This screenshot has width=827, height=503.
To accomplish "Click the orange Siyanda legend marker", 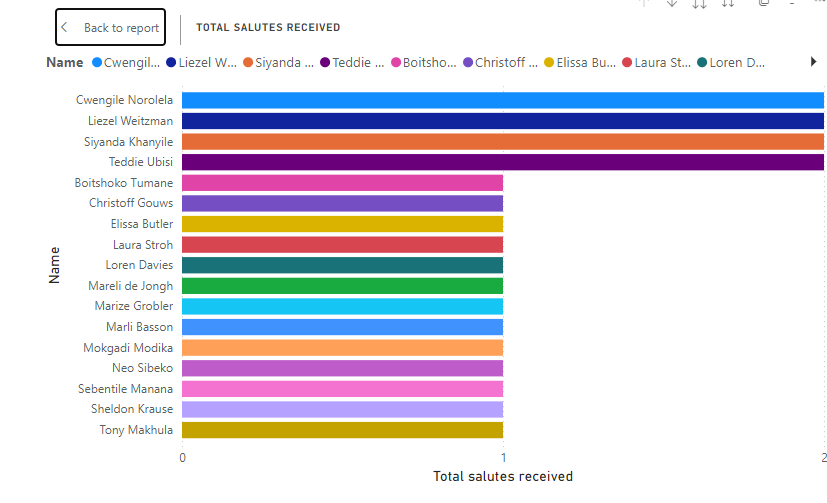I will click(x=247, y=62).
